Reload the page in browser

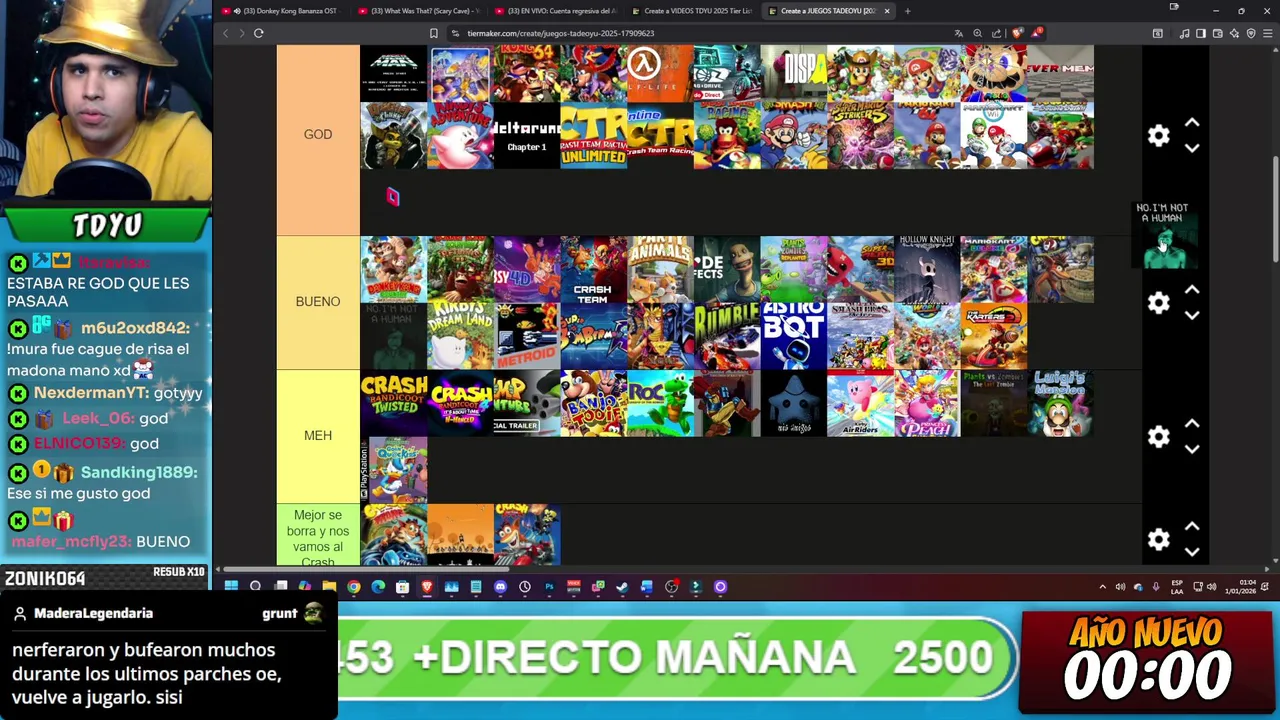click(x=258, y=33)
